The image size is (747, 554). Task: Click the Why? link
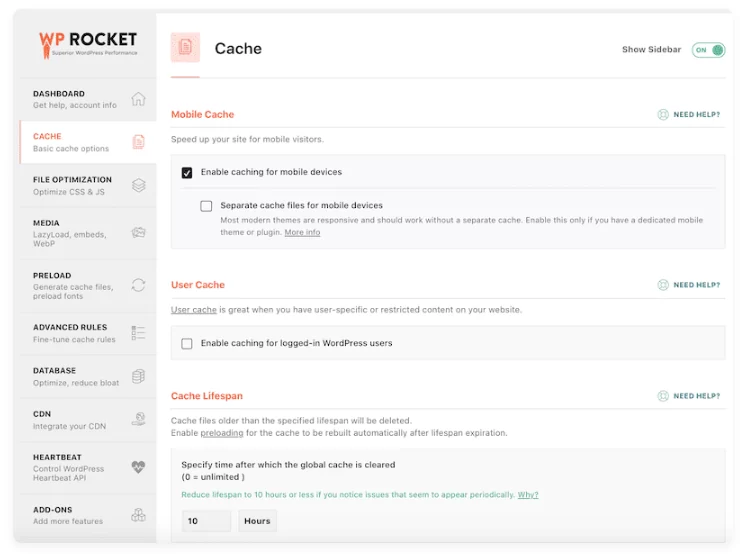coord(528,494)
